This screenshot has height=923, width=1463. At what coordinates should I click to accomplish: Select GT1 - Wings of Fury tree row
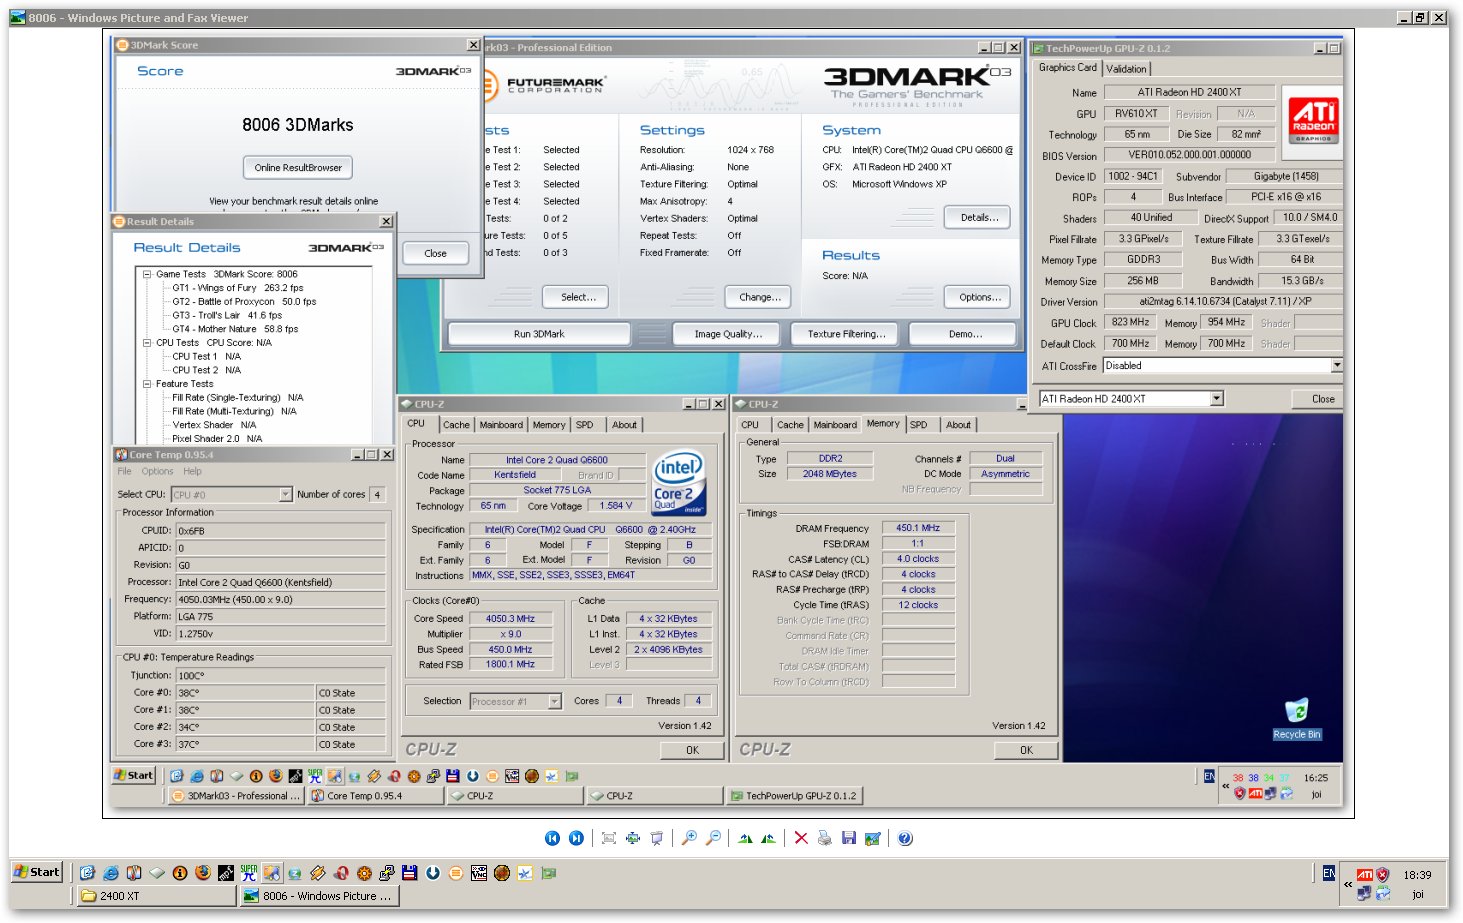point(238,288)
